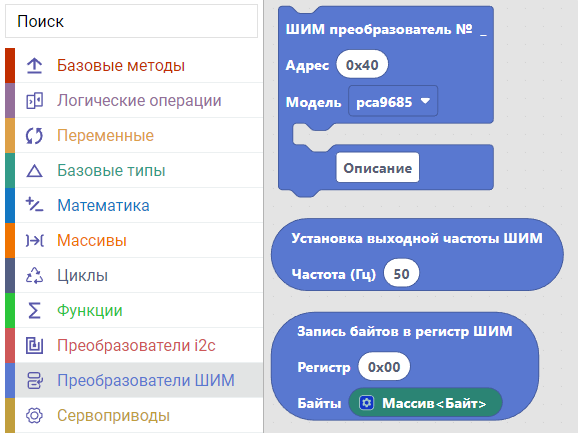The width and height of the screenshot is (578, 433).
Task: Click the Сервоприводы gear icon
Action: 34,415
